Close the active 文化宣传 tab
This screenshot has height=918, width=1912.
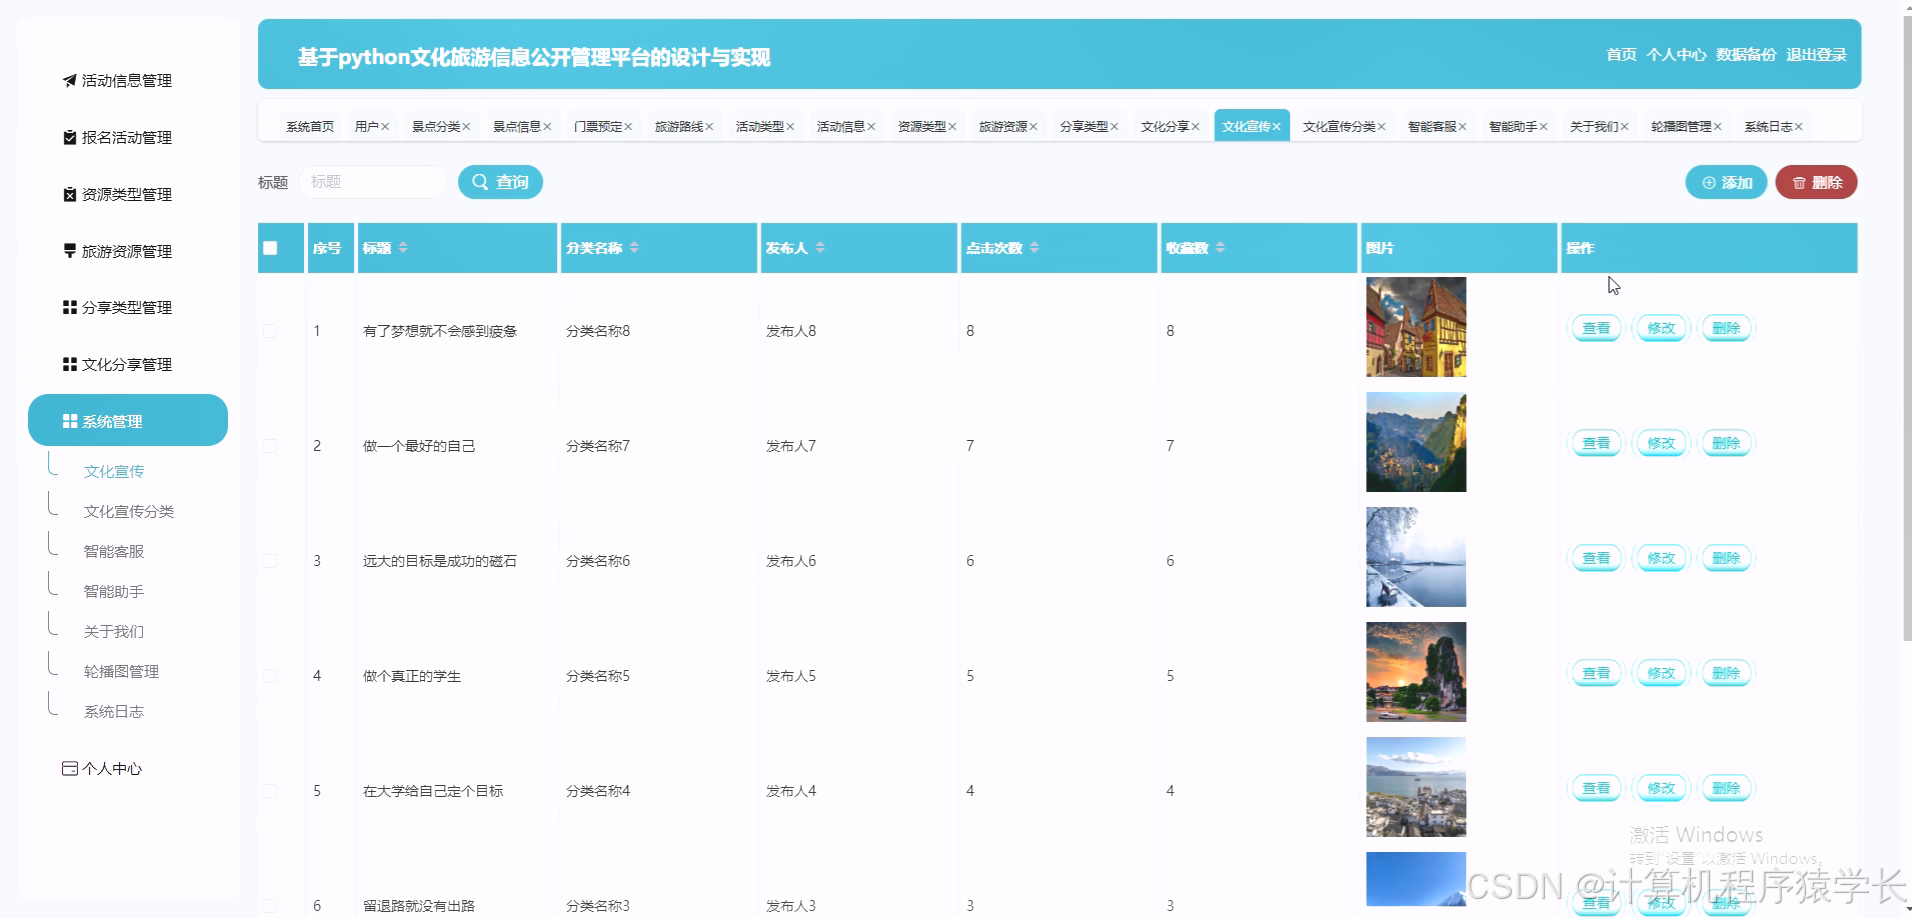(x=1276, y=127)
